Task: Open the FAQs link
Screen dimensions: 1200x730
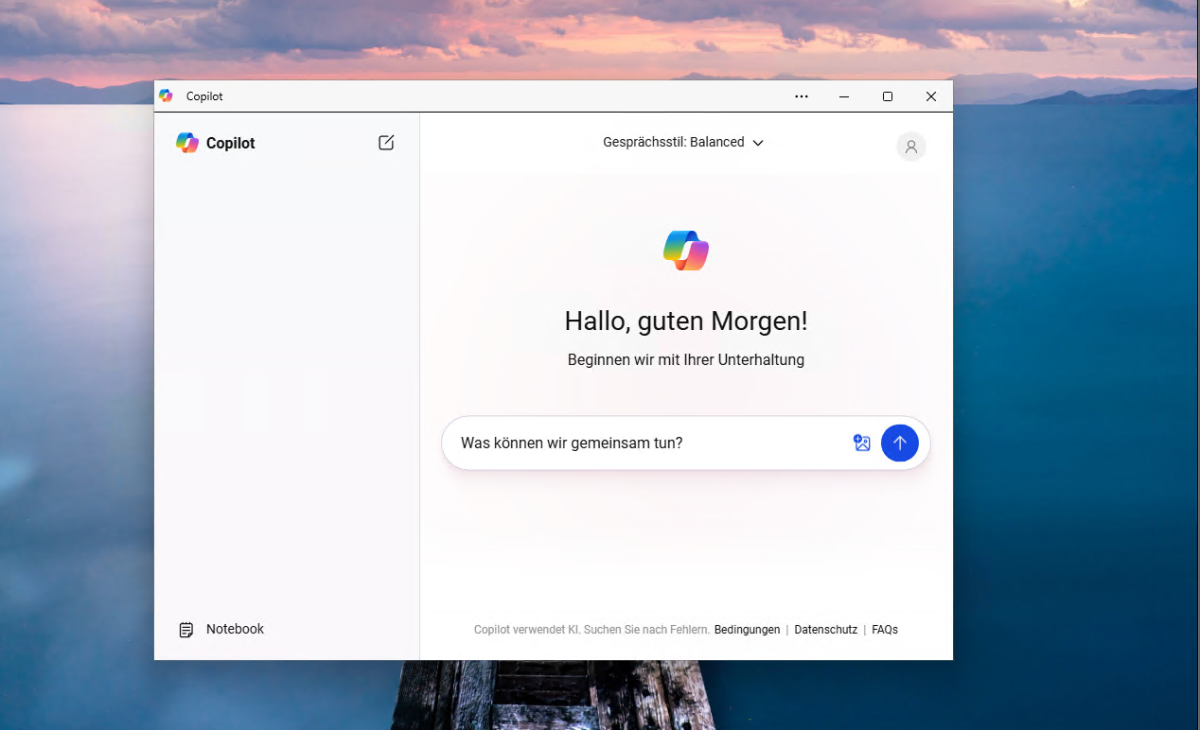Action: (x=884, y=629)
